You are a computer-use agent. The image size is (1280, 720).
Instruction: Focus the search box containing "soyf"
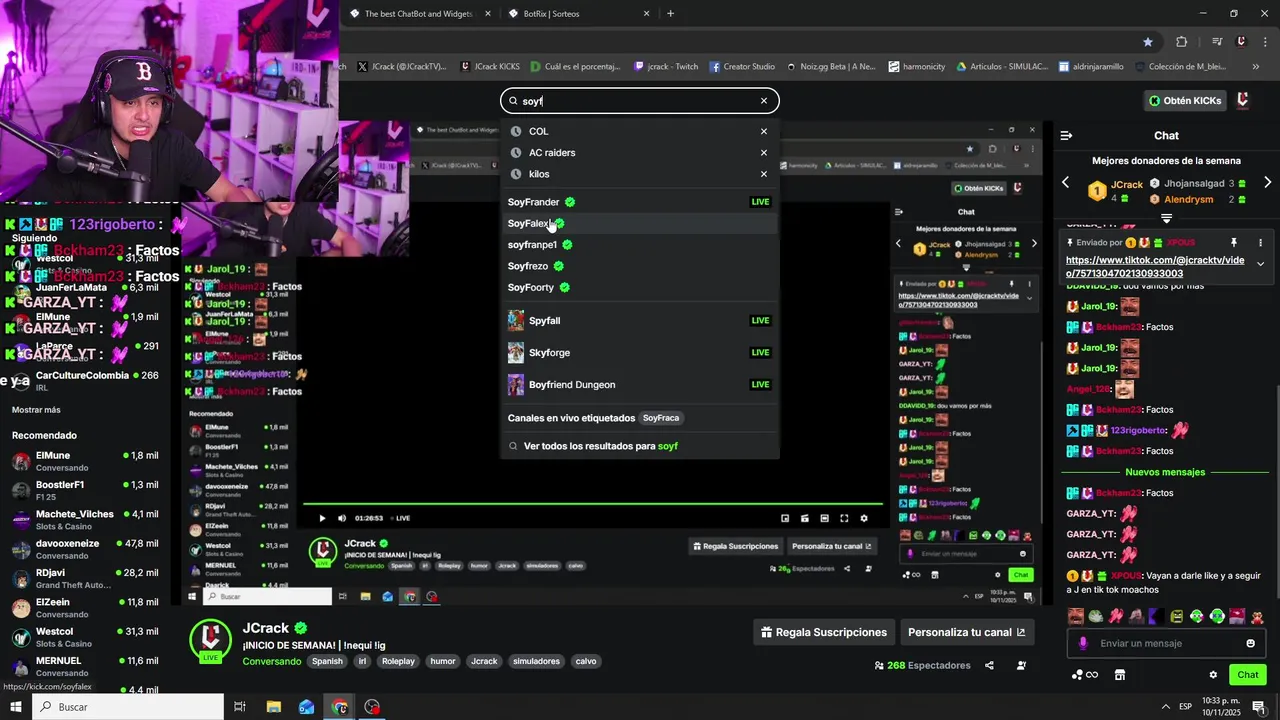click(639, 101)
